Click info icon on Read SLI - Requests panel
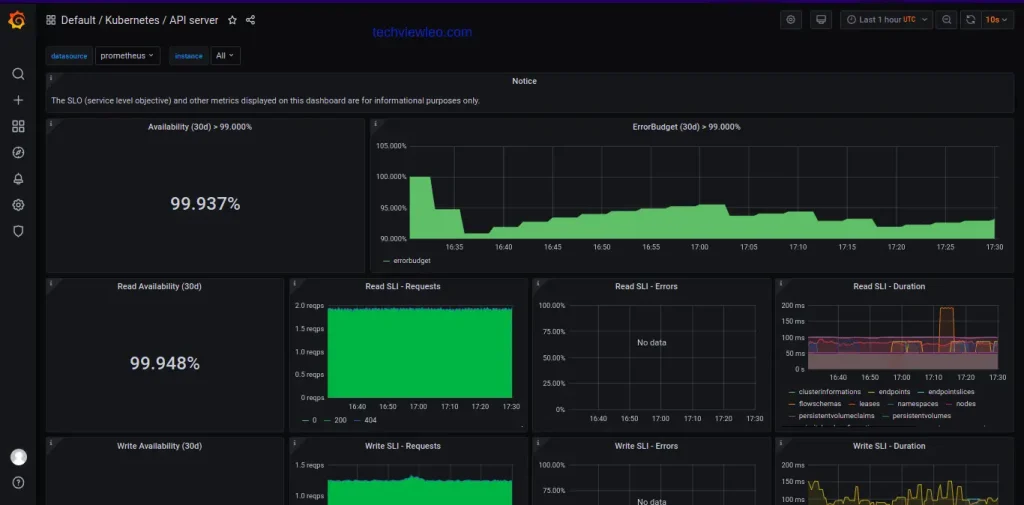 click(x=294, y=283)
